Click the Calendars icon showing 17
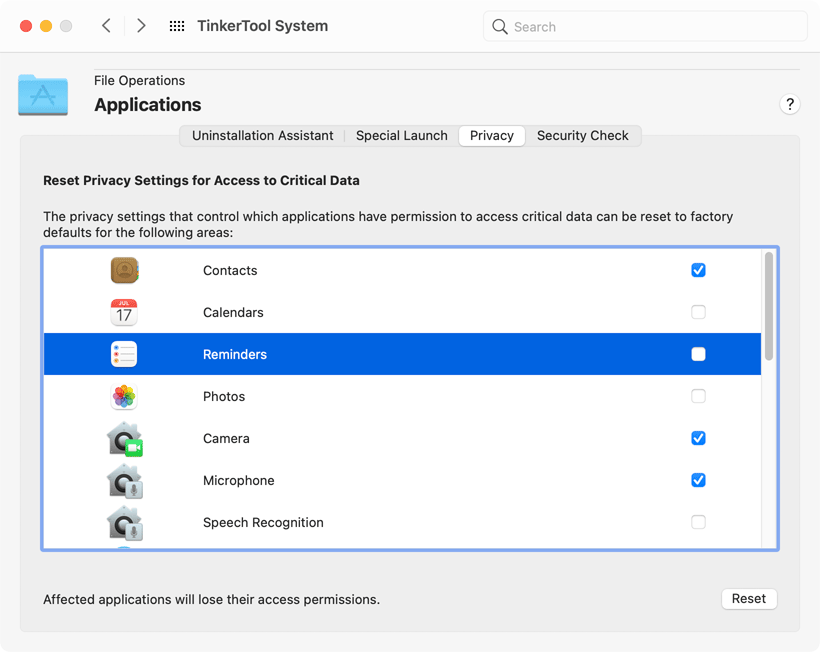Image resolution: width=820 pixels, height=652 pixels. click(x=124, y=312)
